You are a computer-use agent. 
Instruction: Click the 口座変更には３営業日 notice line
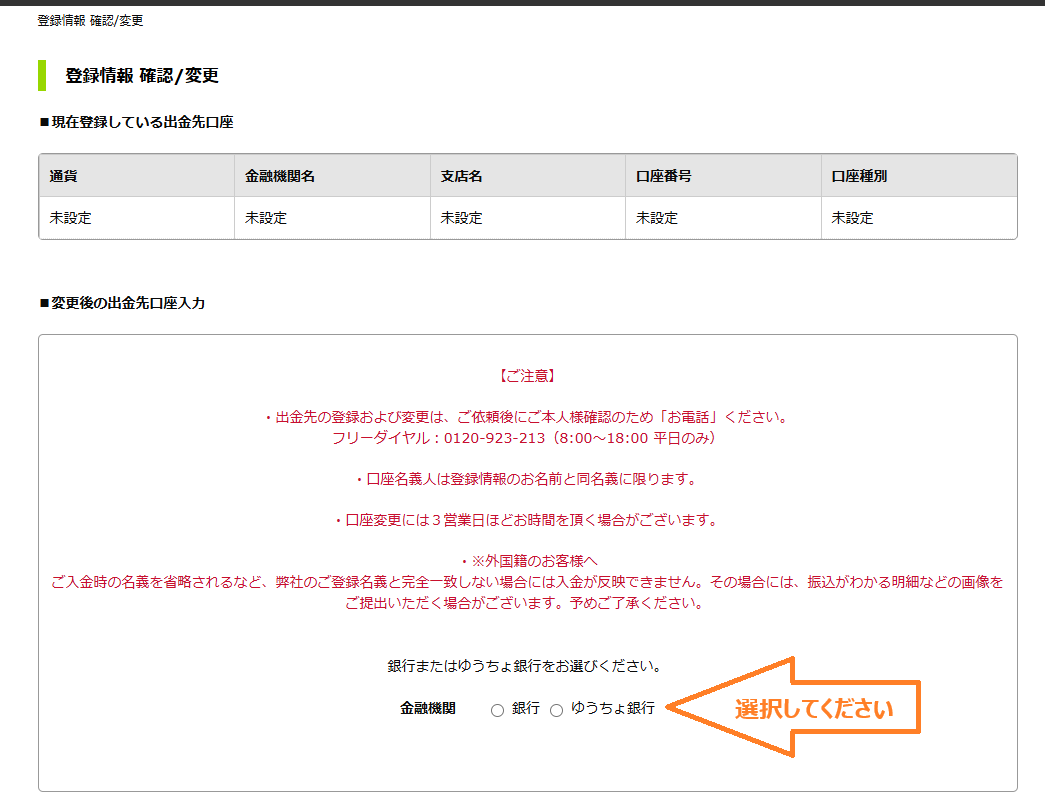click(527, 520)
